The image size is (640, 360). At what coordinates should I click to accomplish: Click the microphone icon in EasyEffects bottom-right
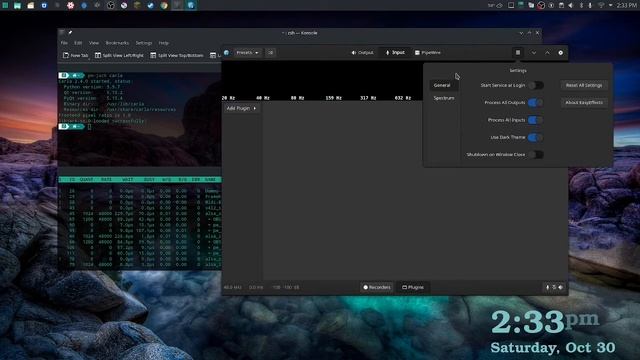547,287
